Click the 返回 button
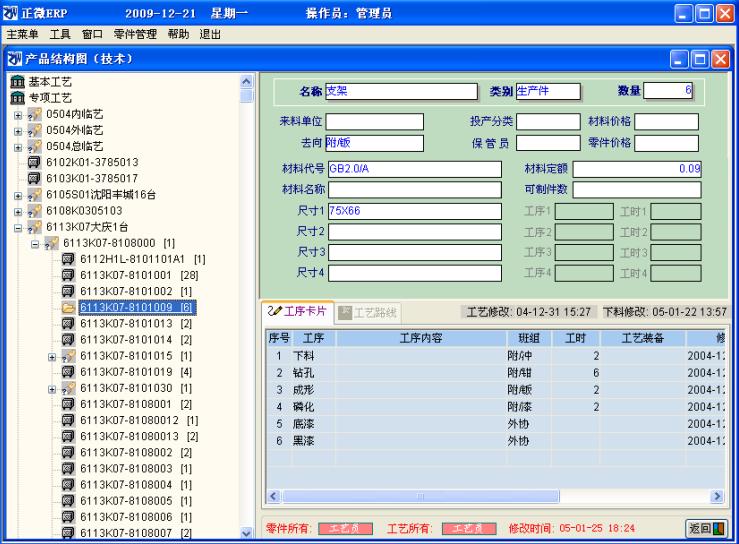739x544 pixels. (706, 528)
